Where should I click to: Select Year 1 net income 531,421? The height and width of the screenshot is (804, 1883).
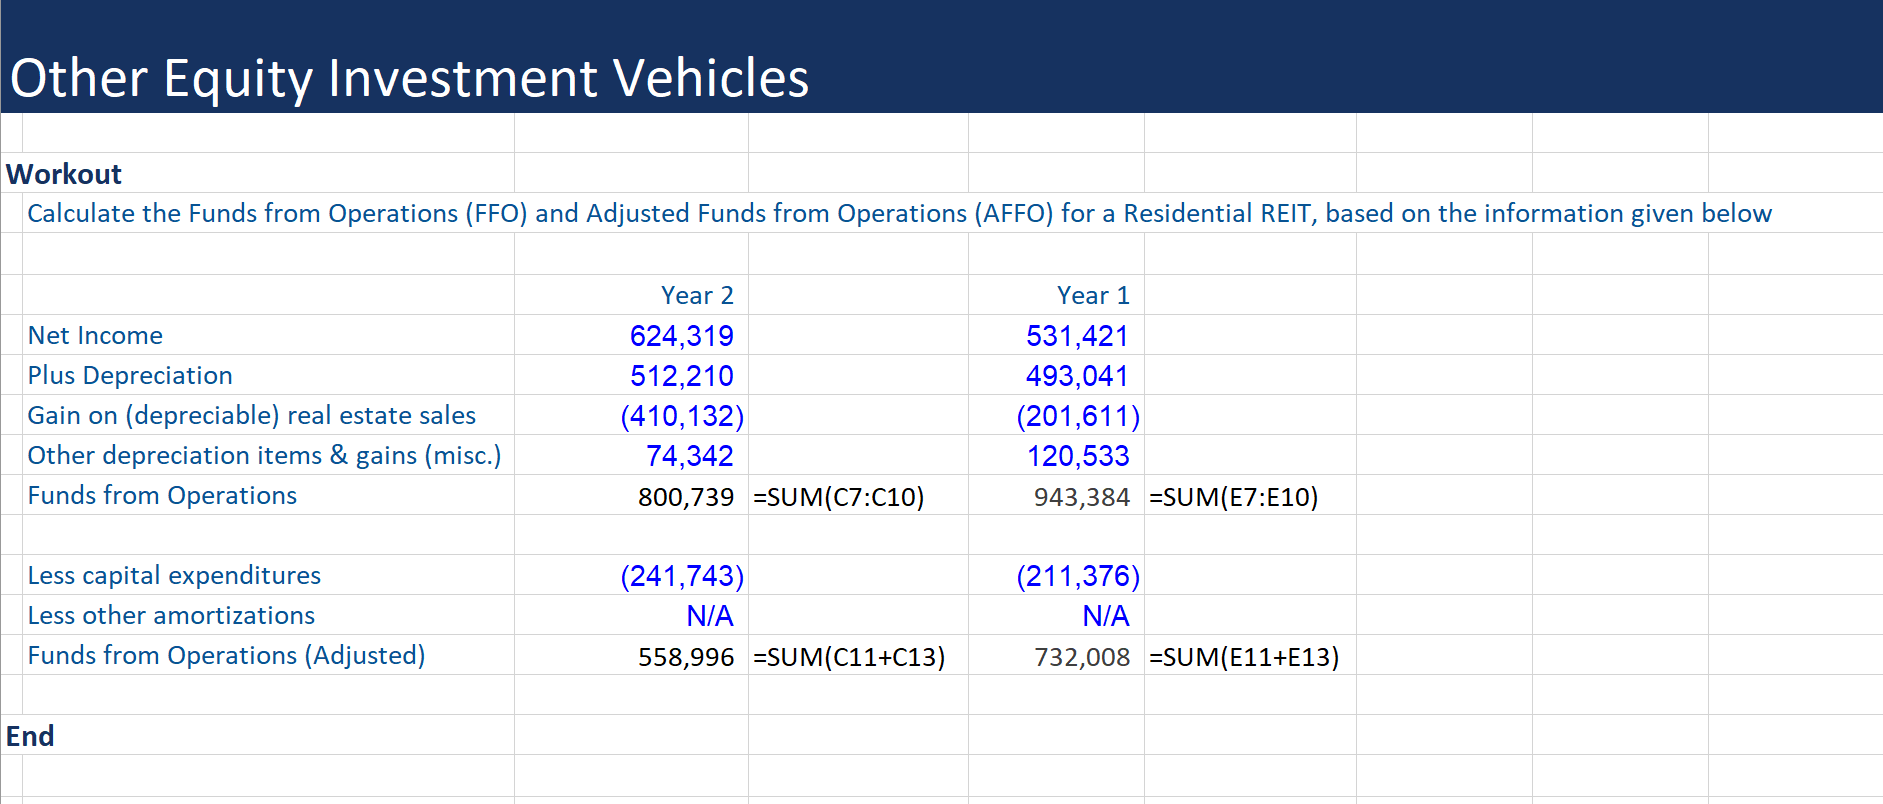click(1078, 336)
